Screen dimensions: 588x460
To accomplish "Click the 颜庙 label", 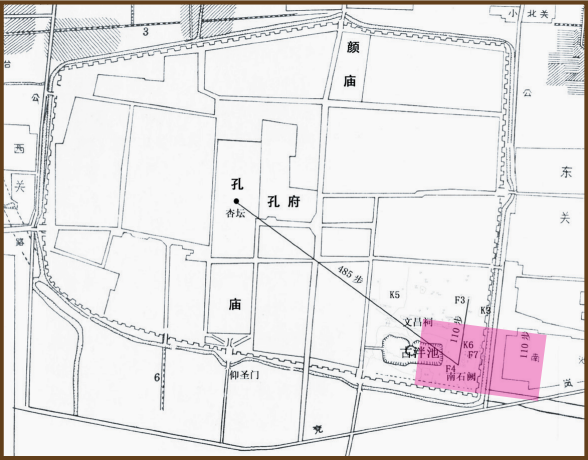I will click(351, 64).
